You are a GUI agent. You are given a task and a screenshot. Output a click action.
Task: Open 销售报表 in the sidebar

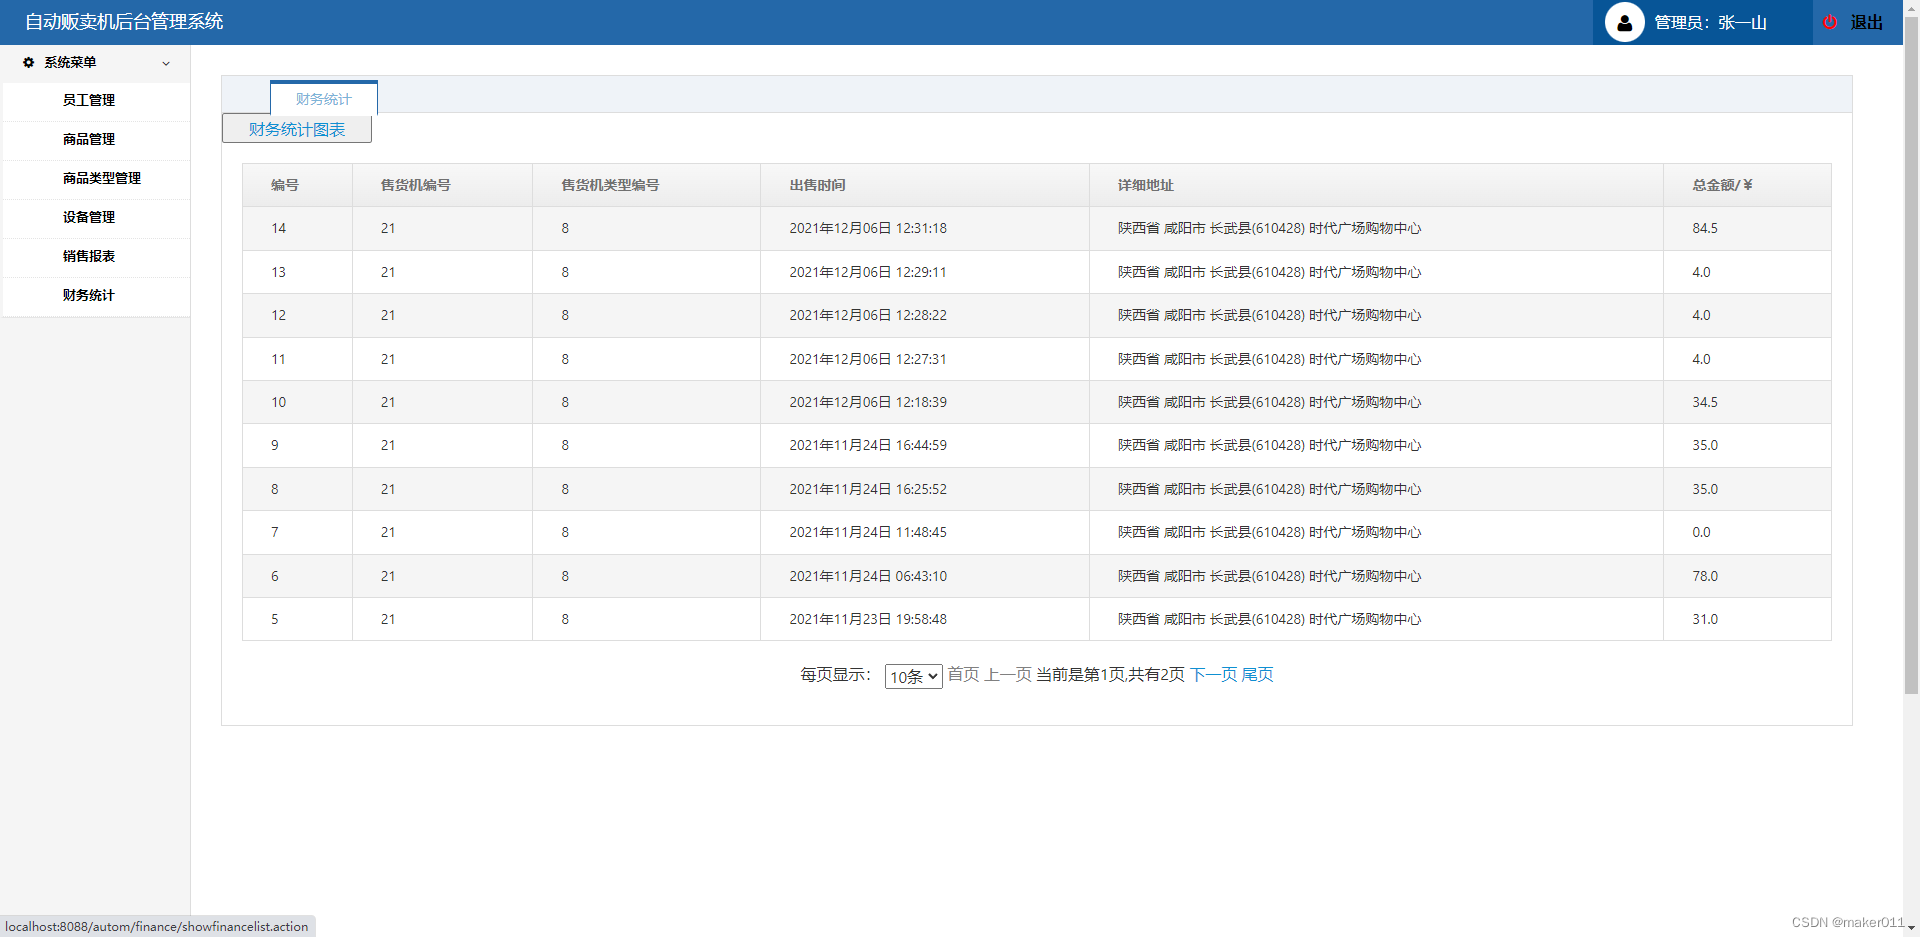[89, 256]
